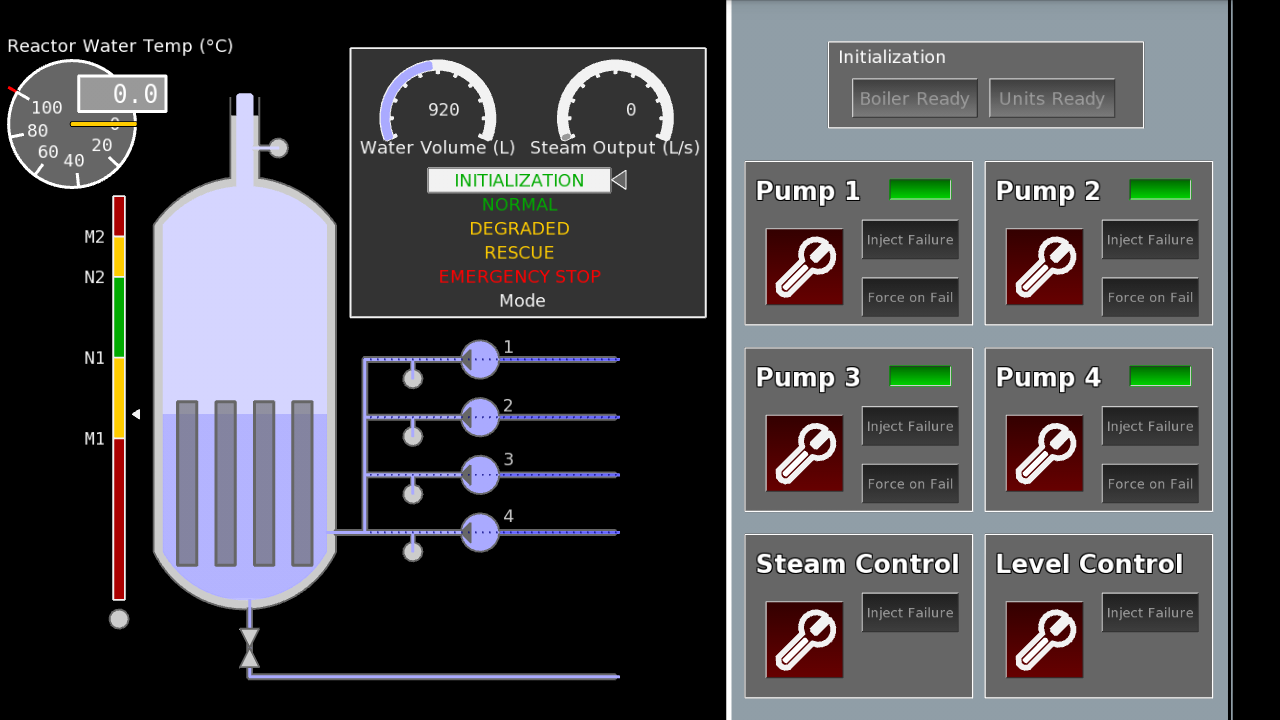Click the mode selector arrow beside INITIALIZATION
This screenshot has height=720, width=1280.
click(619, 180)
